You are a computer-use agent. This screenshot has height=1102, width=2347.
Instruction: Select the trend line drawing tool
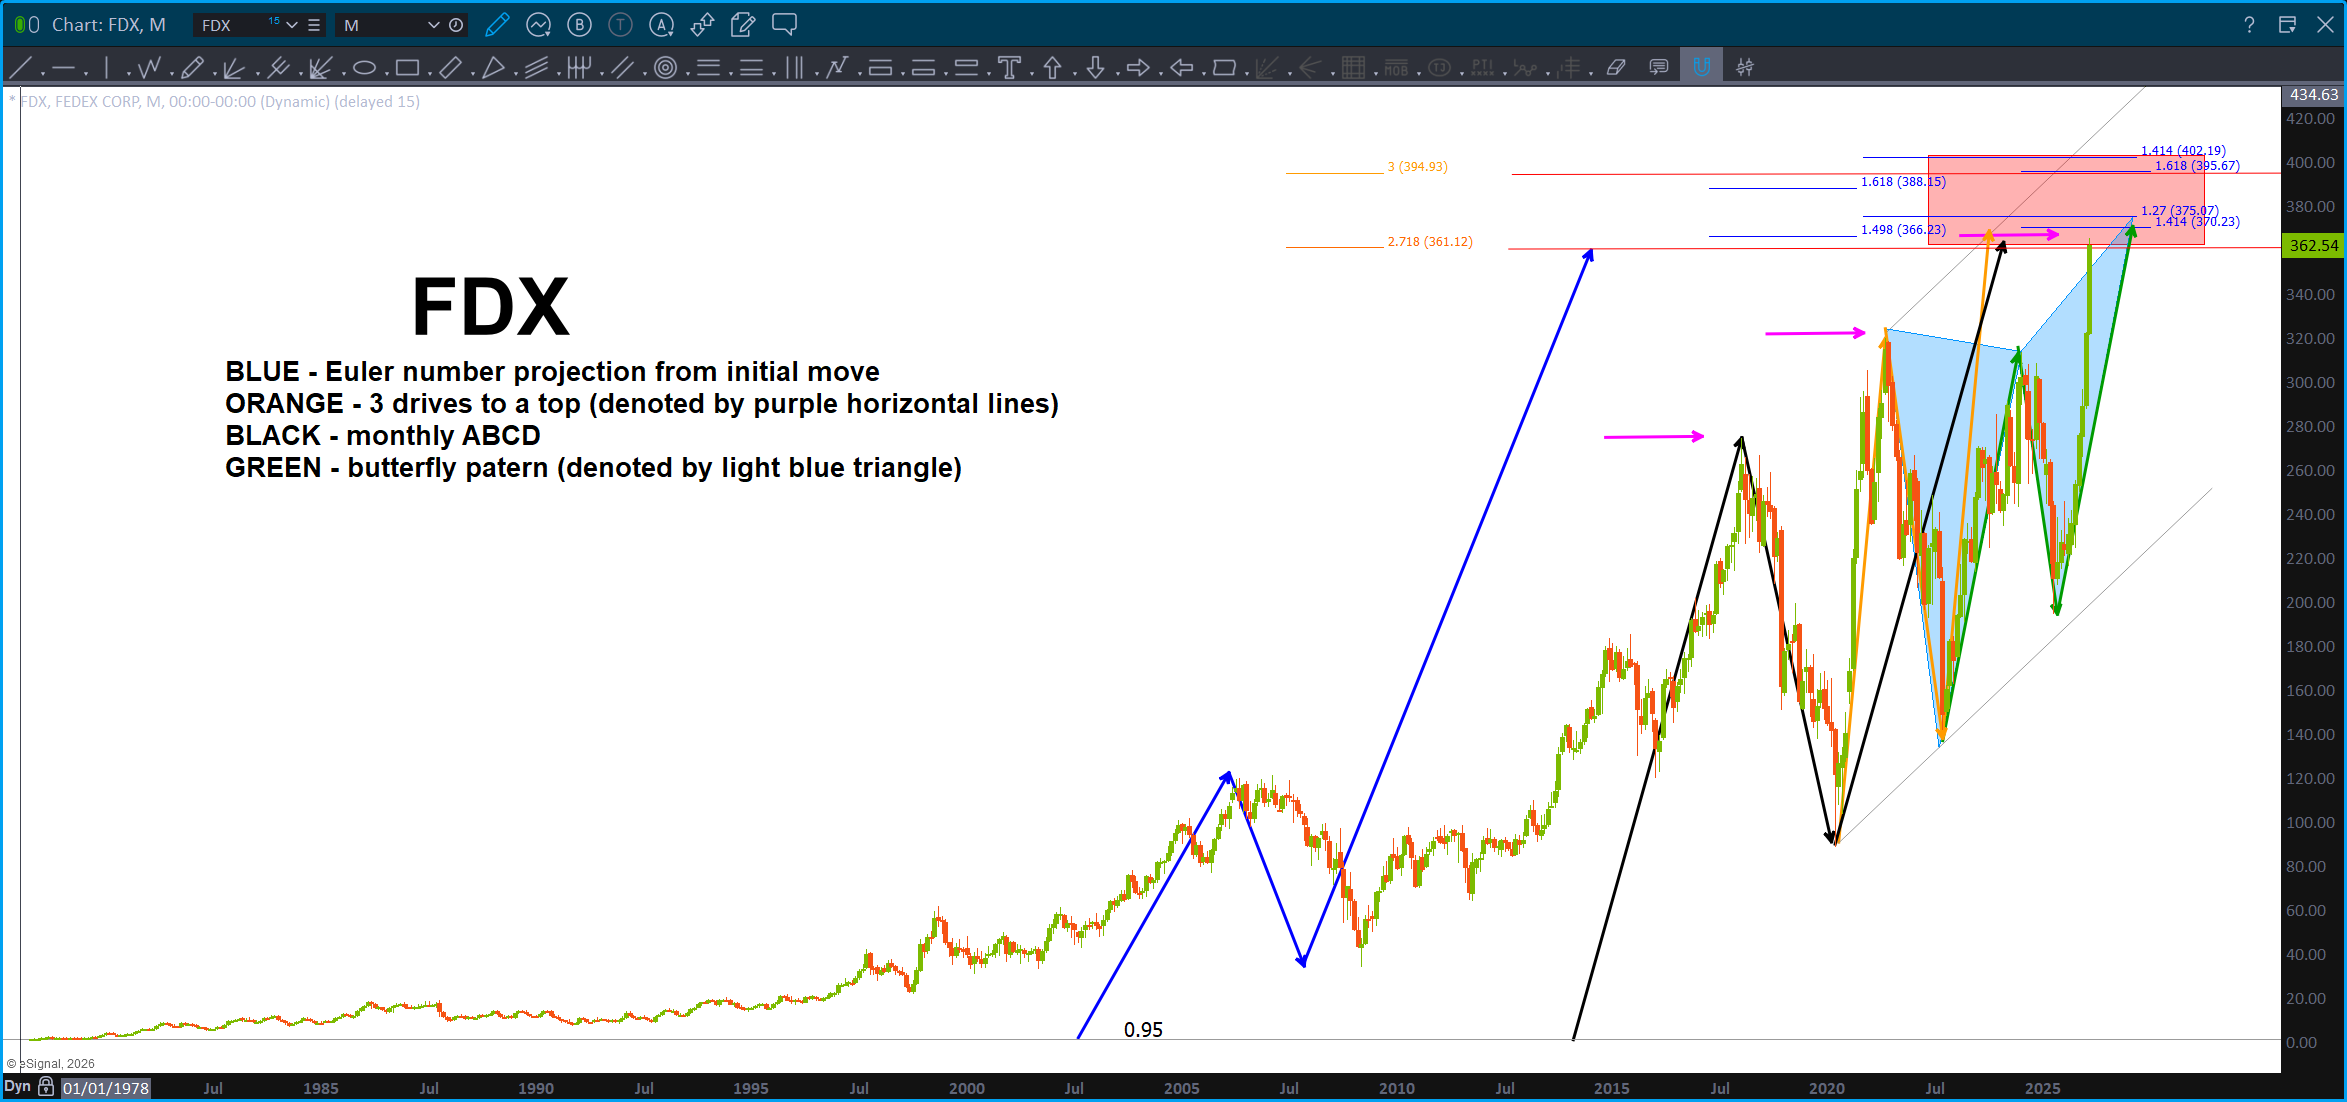click(19, 68)
